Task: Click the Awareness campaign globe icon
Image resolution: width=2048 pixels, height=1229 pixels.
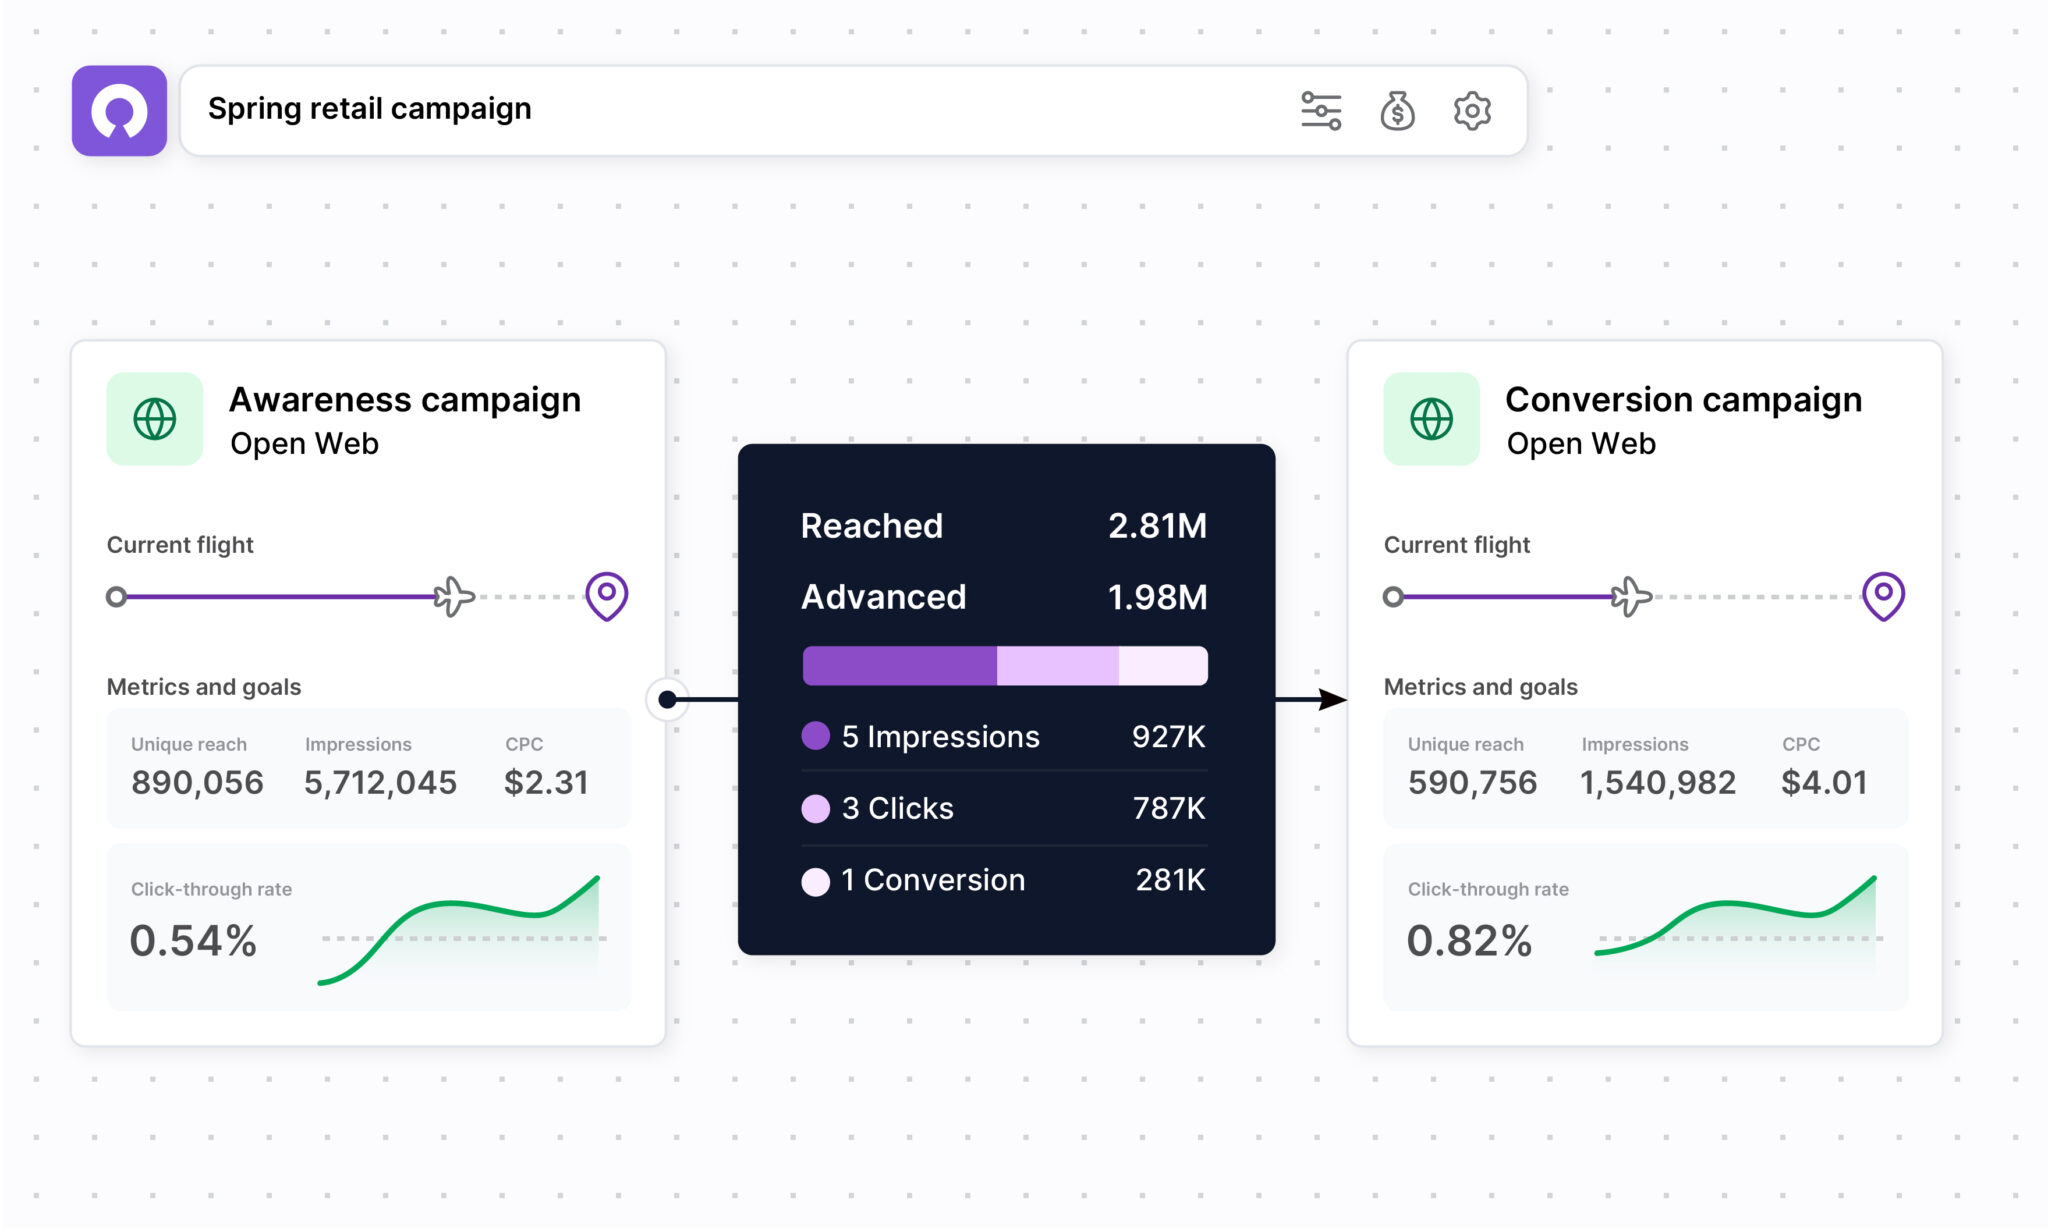Action: click(x=155, y=419)
